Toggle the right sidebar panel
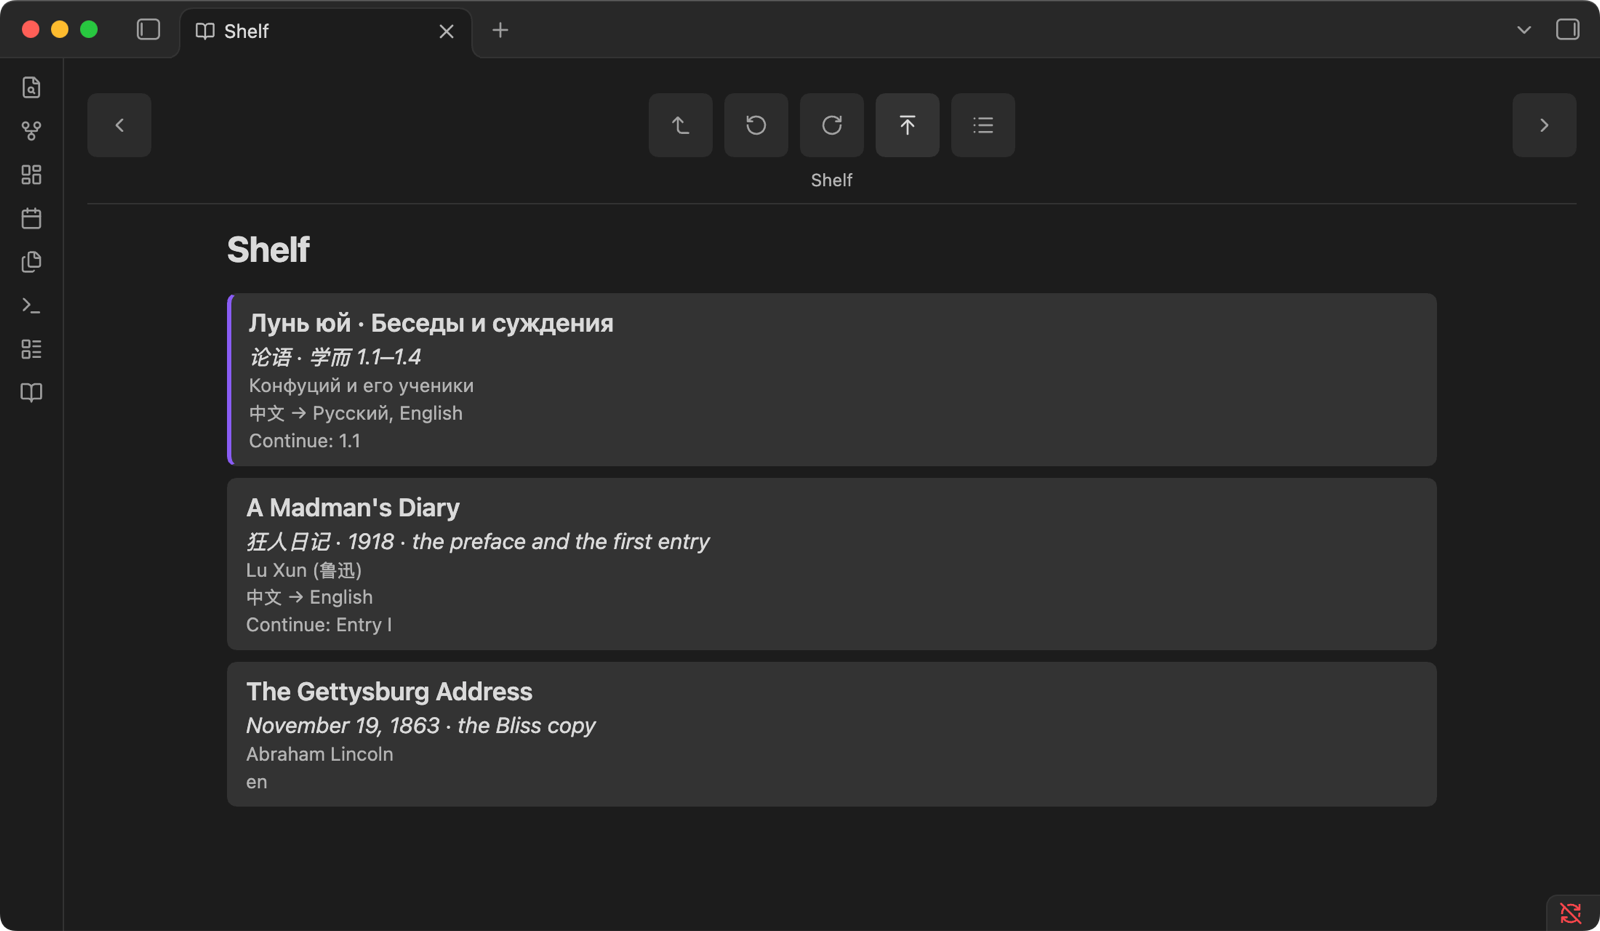 (x=1567, y=30)
